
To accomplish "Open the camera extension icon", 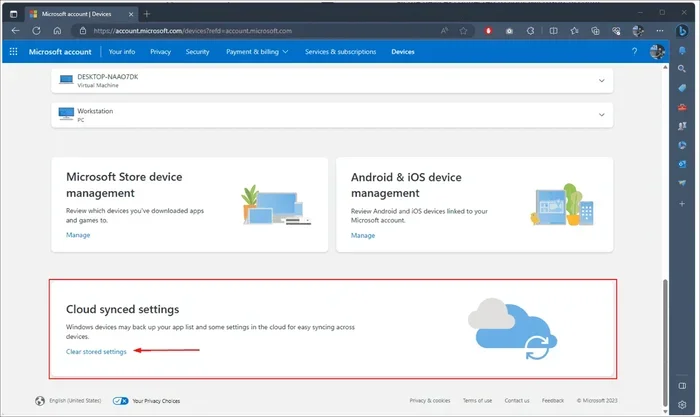I will tap(509, 31).
